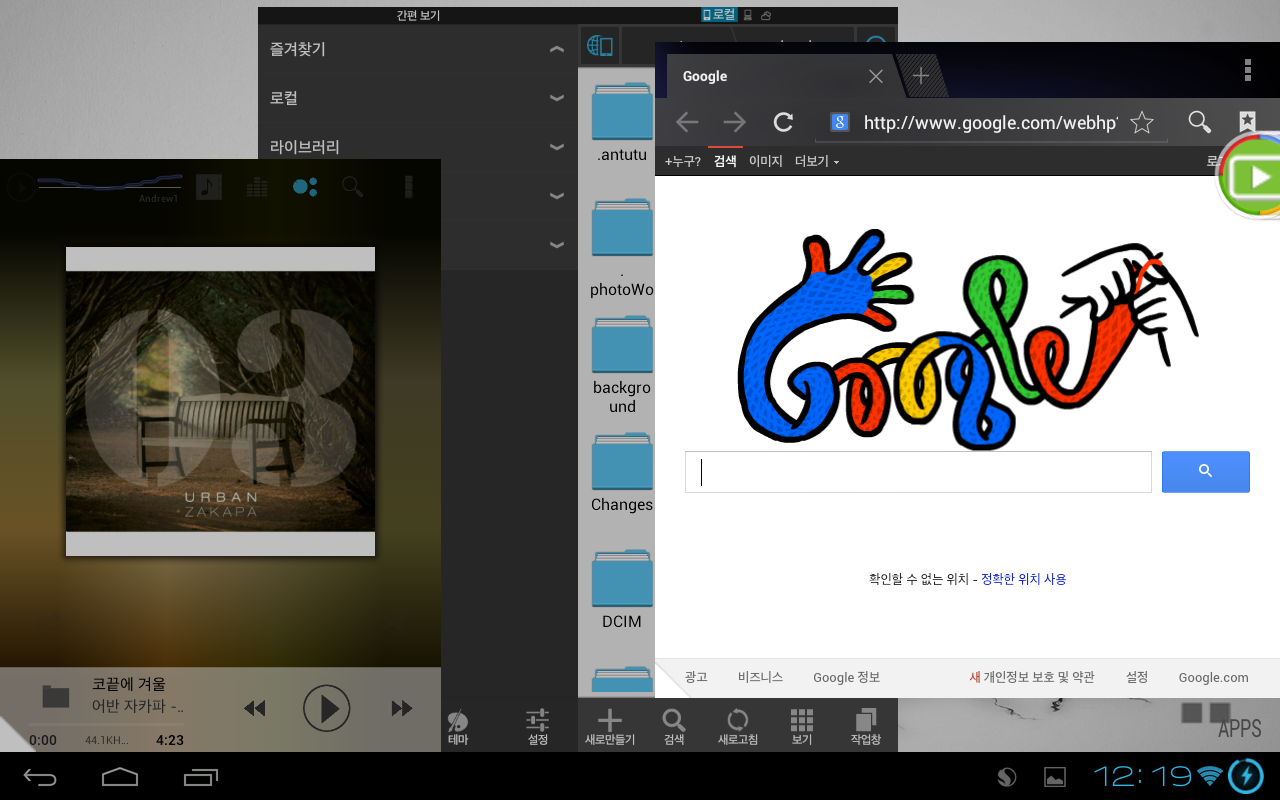Go forward in the browser
Viewport: 1280px width, 800px height.
coord(735,122)
